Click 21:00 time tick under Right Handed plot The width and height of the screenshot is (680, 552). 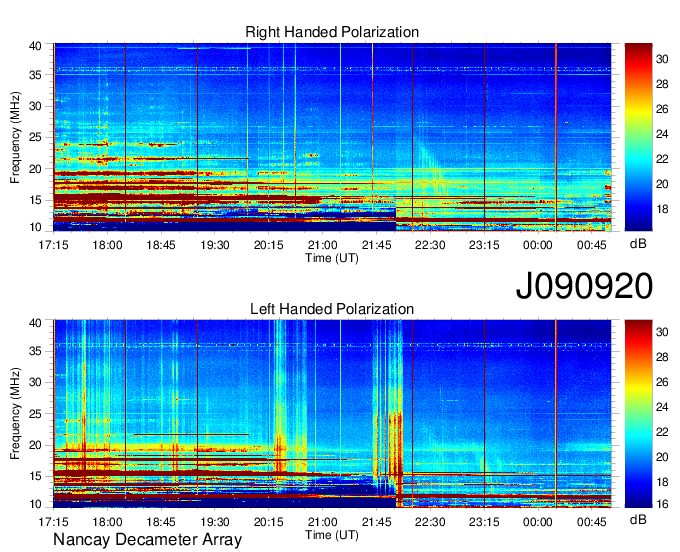[x=322, y=245]
